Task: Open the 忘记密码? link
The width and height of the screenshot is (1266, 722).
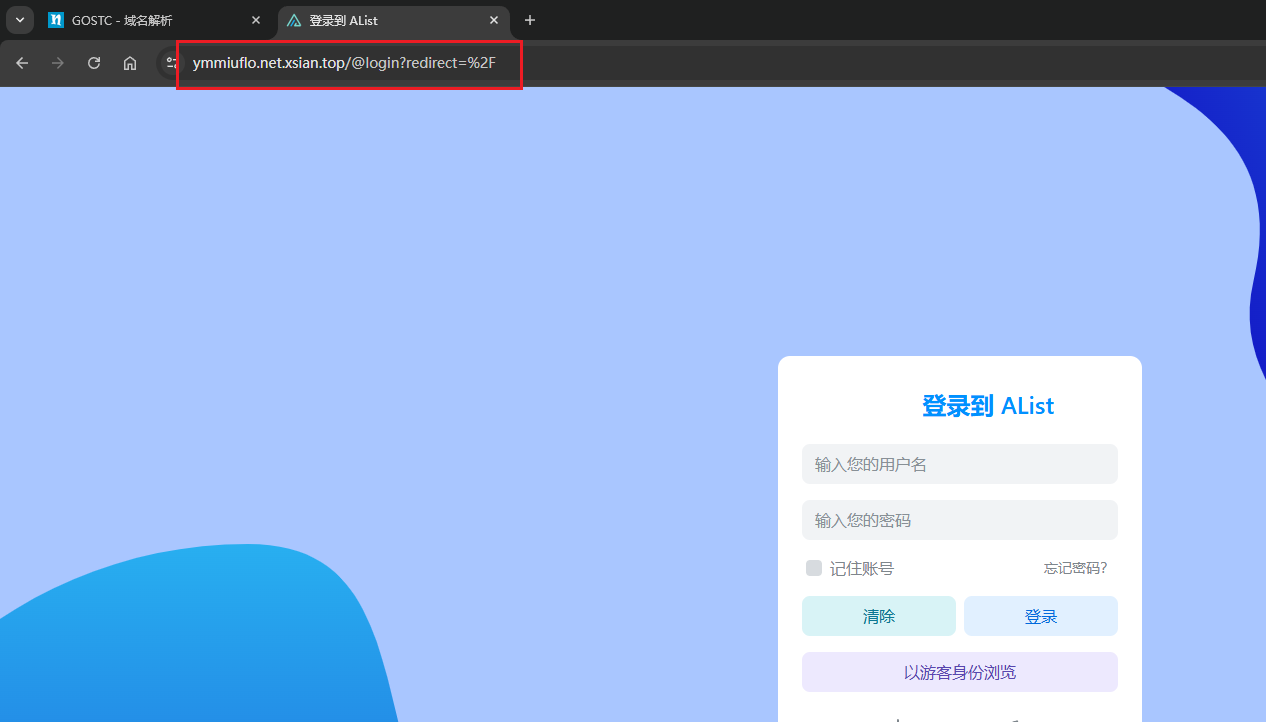Action: [x=1076, y=568]
